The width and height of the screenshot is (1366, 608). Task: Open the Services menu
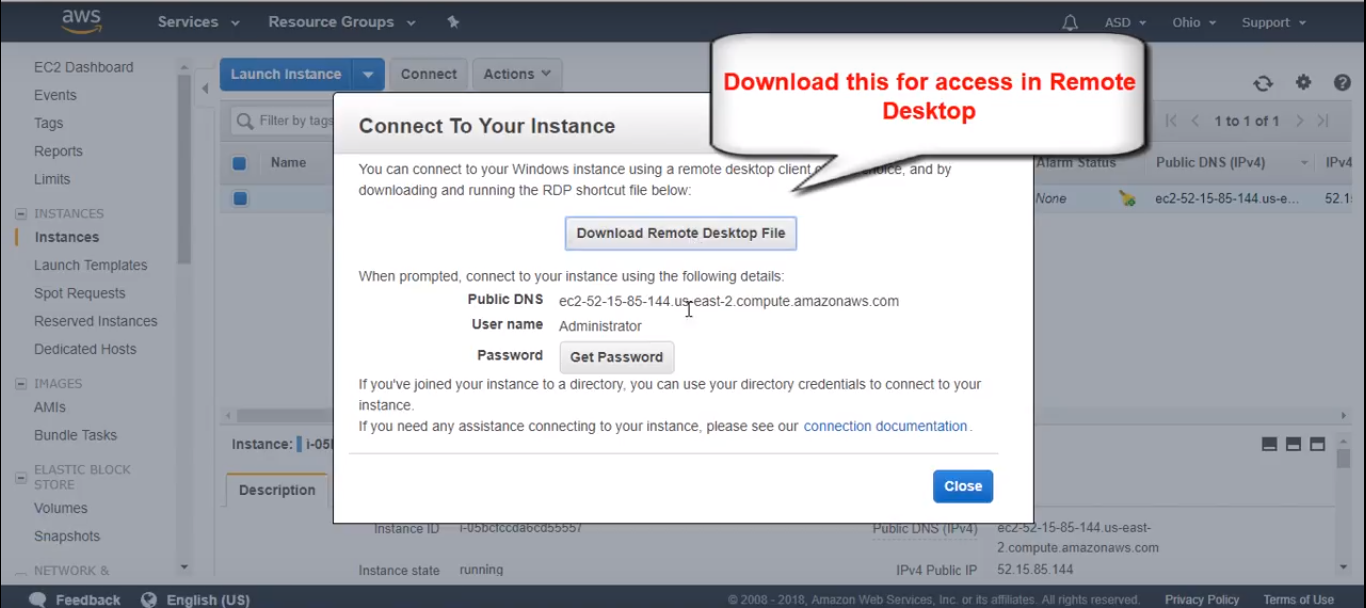198,22
